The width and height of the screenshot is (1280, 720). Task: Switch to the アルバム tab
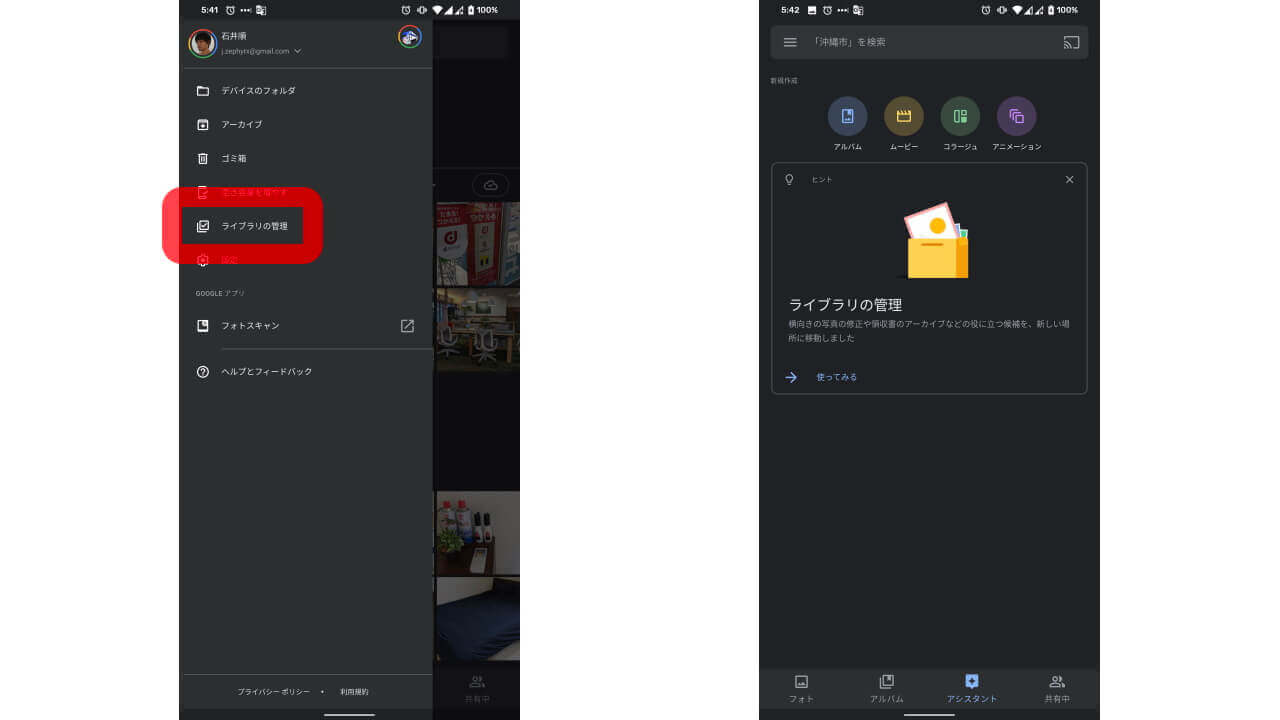886,689
